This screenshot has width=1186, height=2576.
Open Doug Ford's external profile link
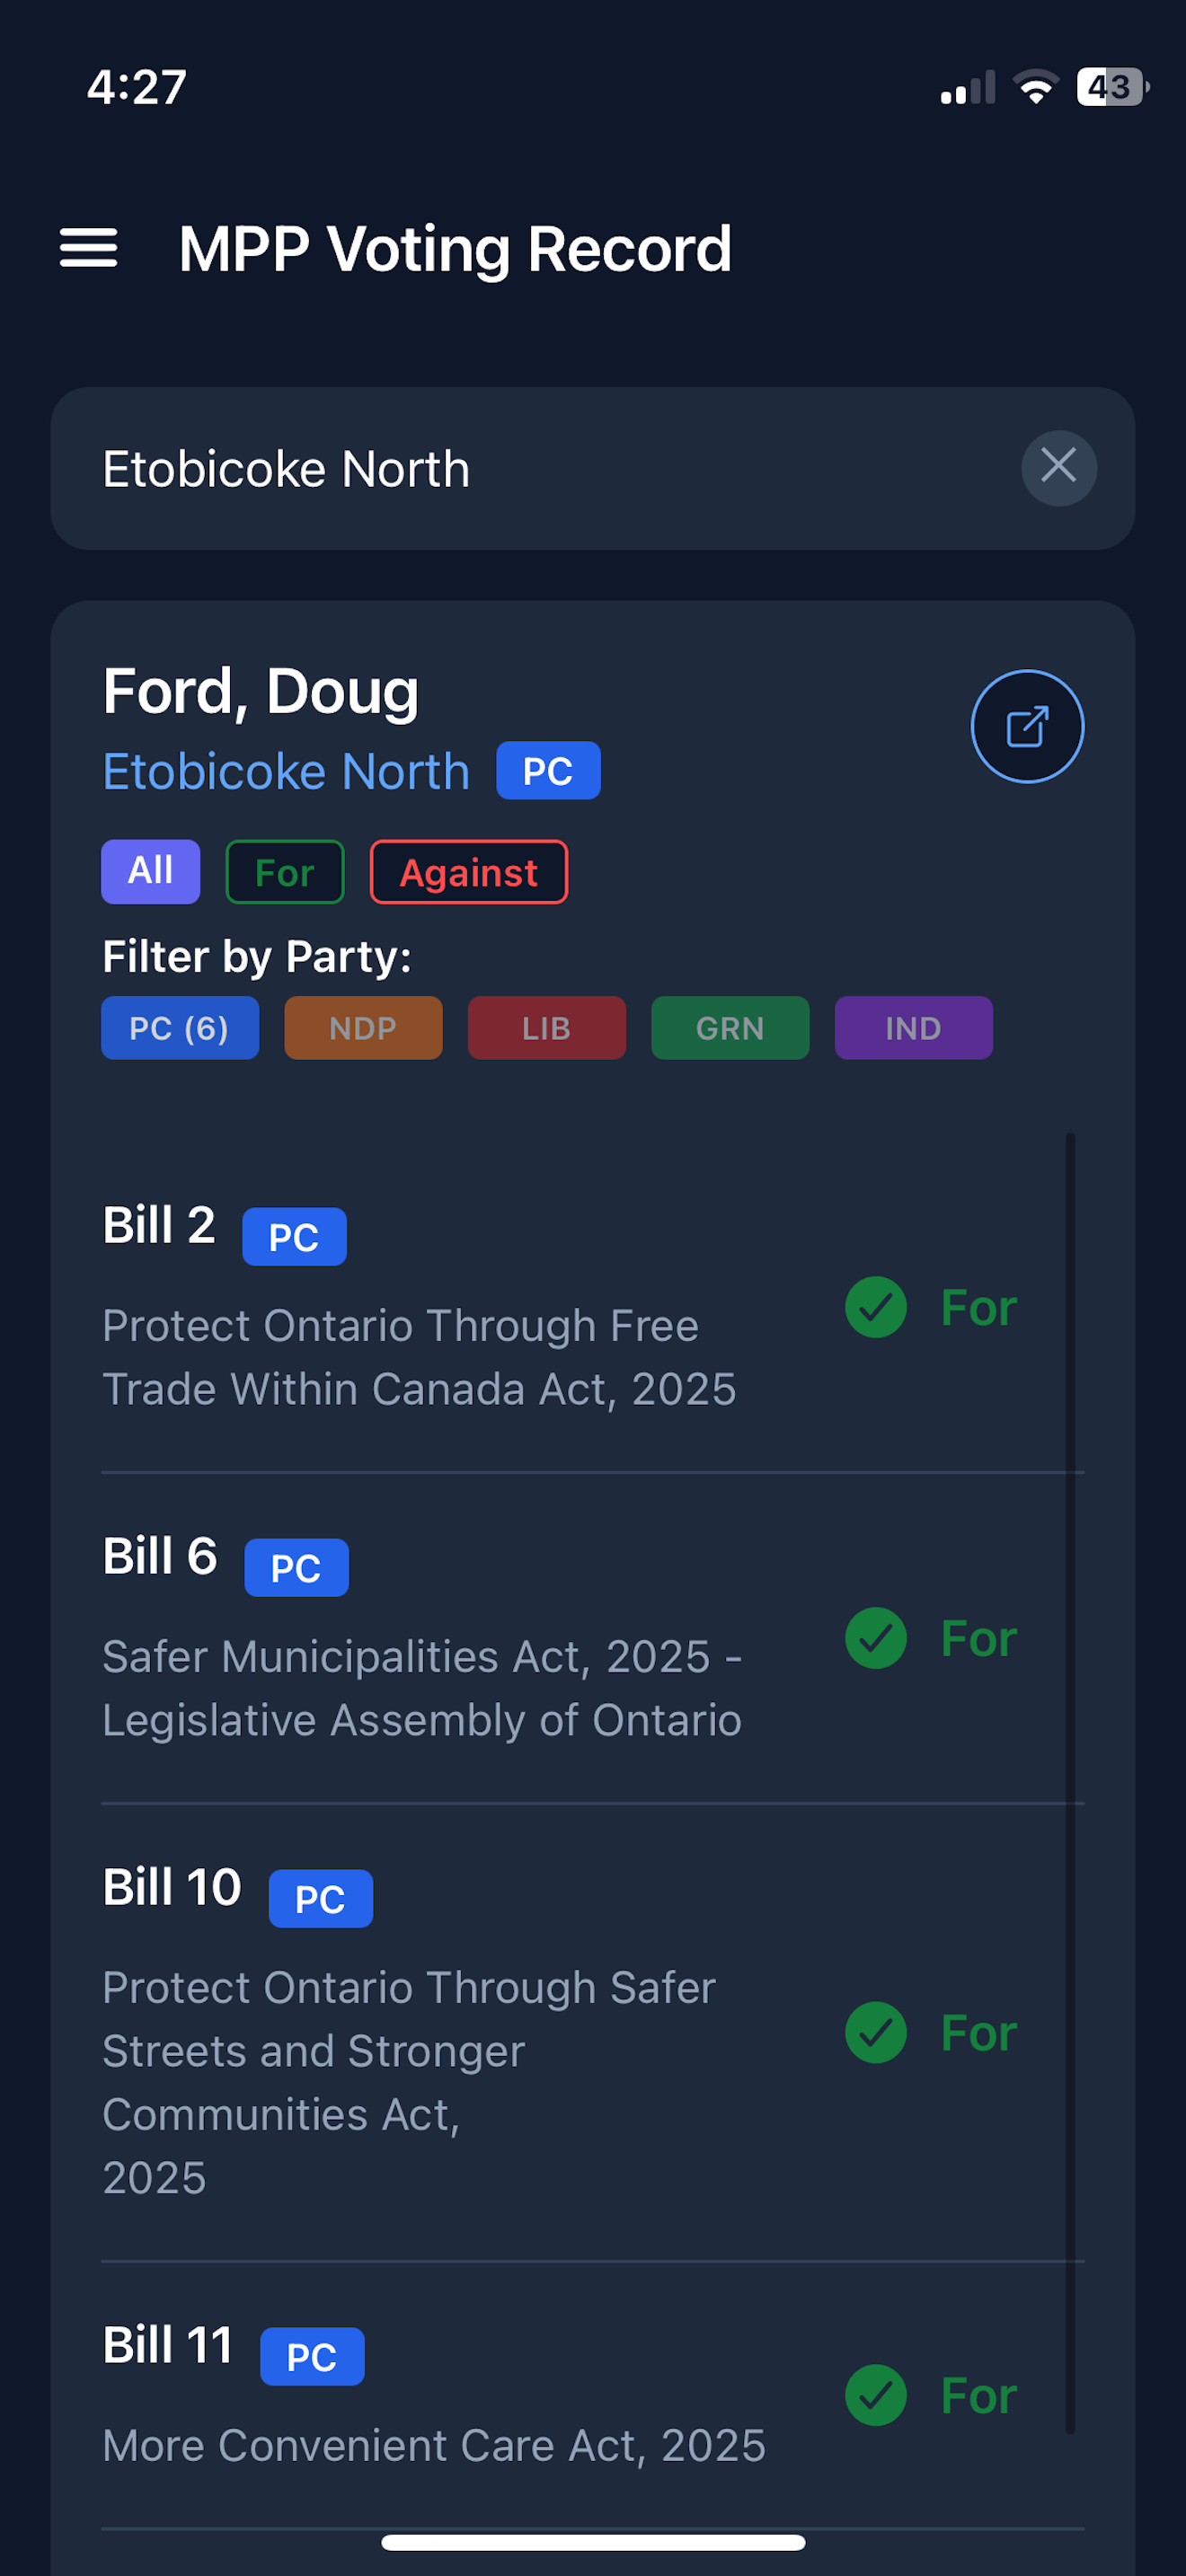pyautogui.click(x=1027, y=726)
